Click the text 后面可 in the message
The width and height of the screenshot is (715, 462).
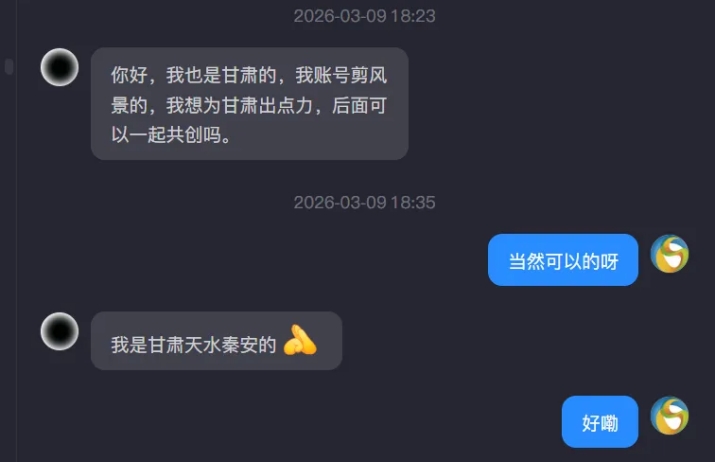359,105
